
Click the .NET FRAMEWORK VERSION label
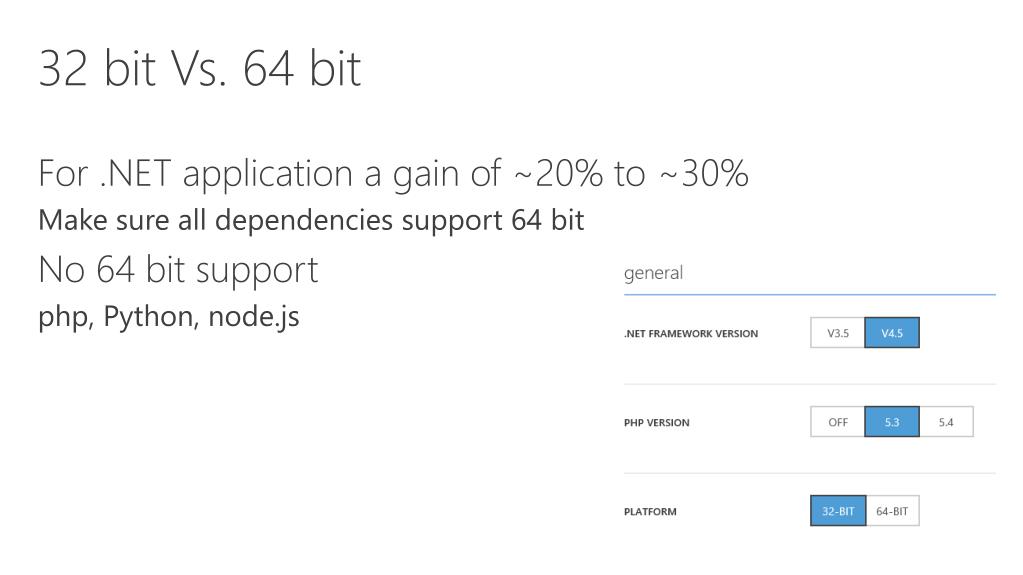(691, 334)
